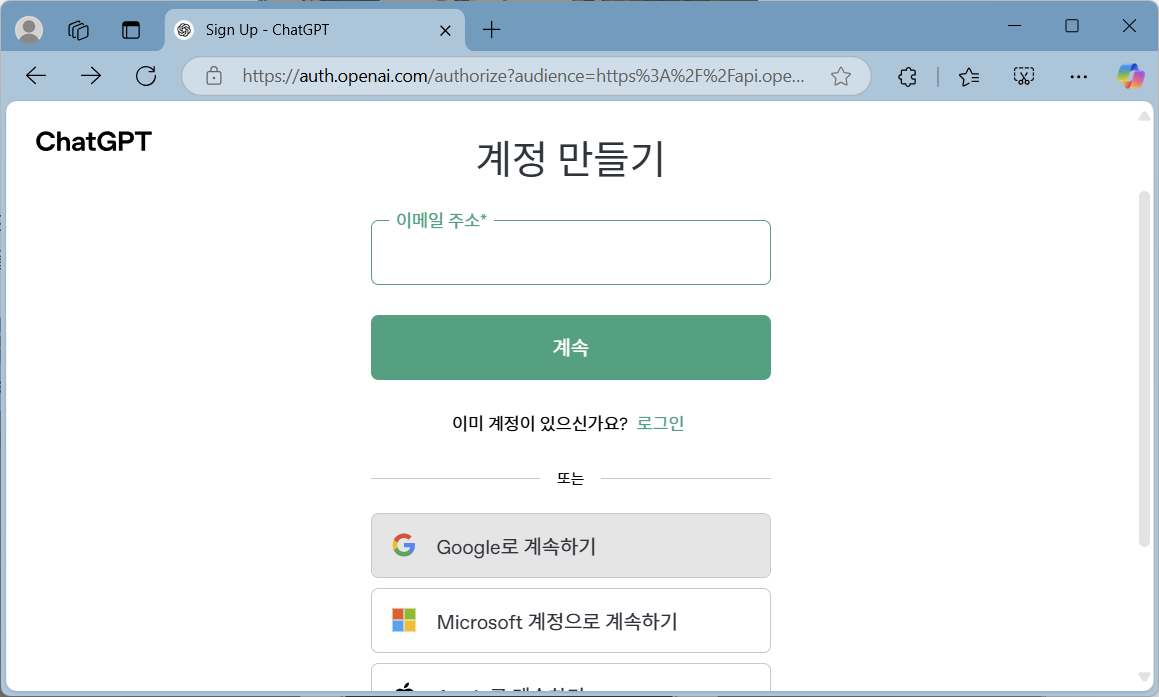Screen dimensions: 1159x697
Task: View site information lock icon
Action: (214, 75)
